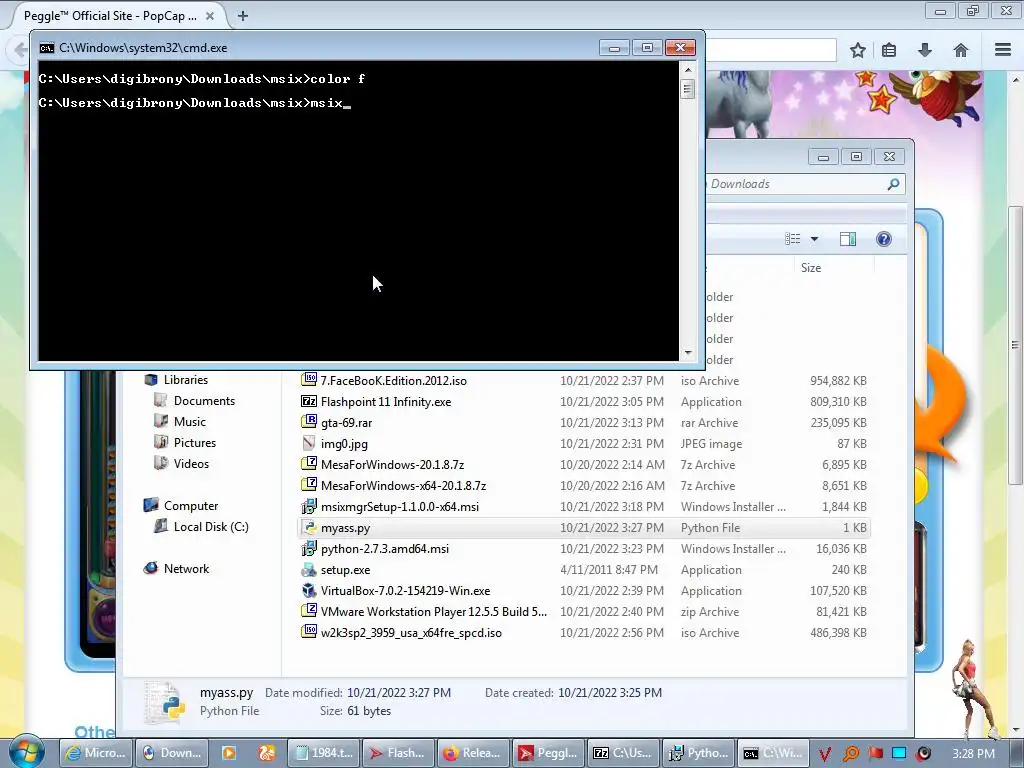Click the Explorer search Downloads field
This screenshot has height=768, width=1024.
(797, 184)
